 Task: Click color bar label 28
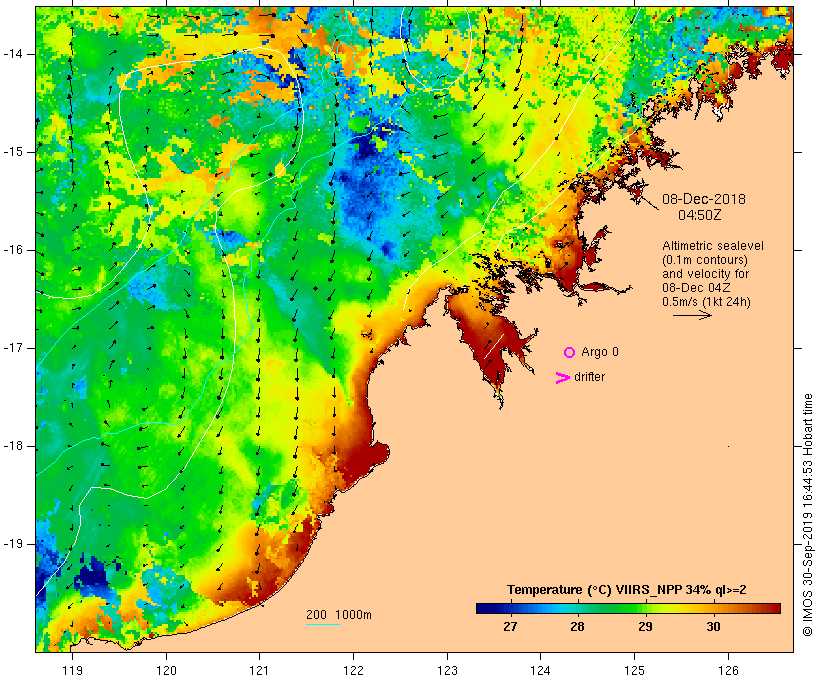[x=577, y=627]
